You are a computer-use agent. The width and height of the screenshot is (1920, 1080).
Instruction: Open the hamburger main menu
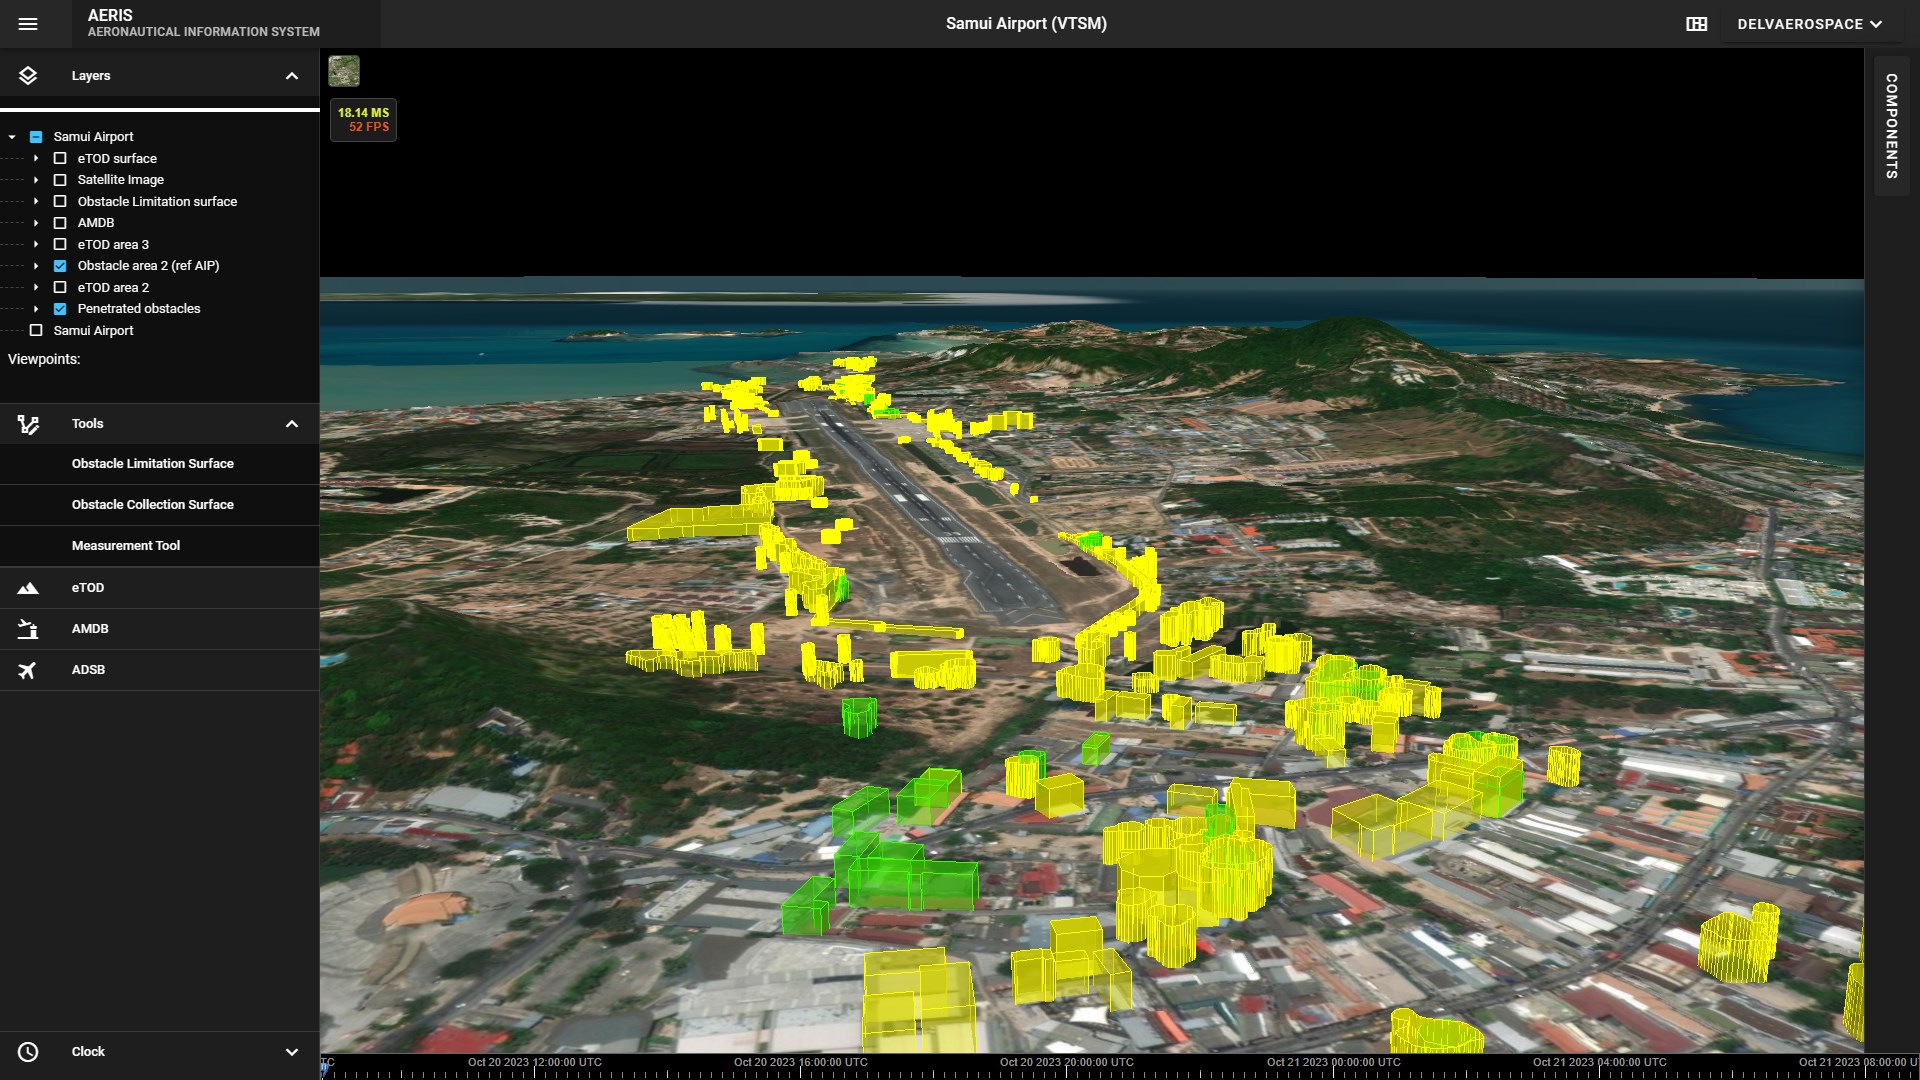(x=28, y=24)
